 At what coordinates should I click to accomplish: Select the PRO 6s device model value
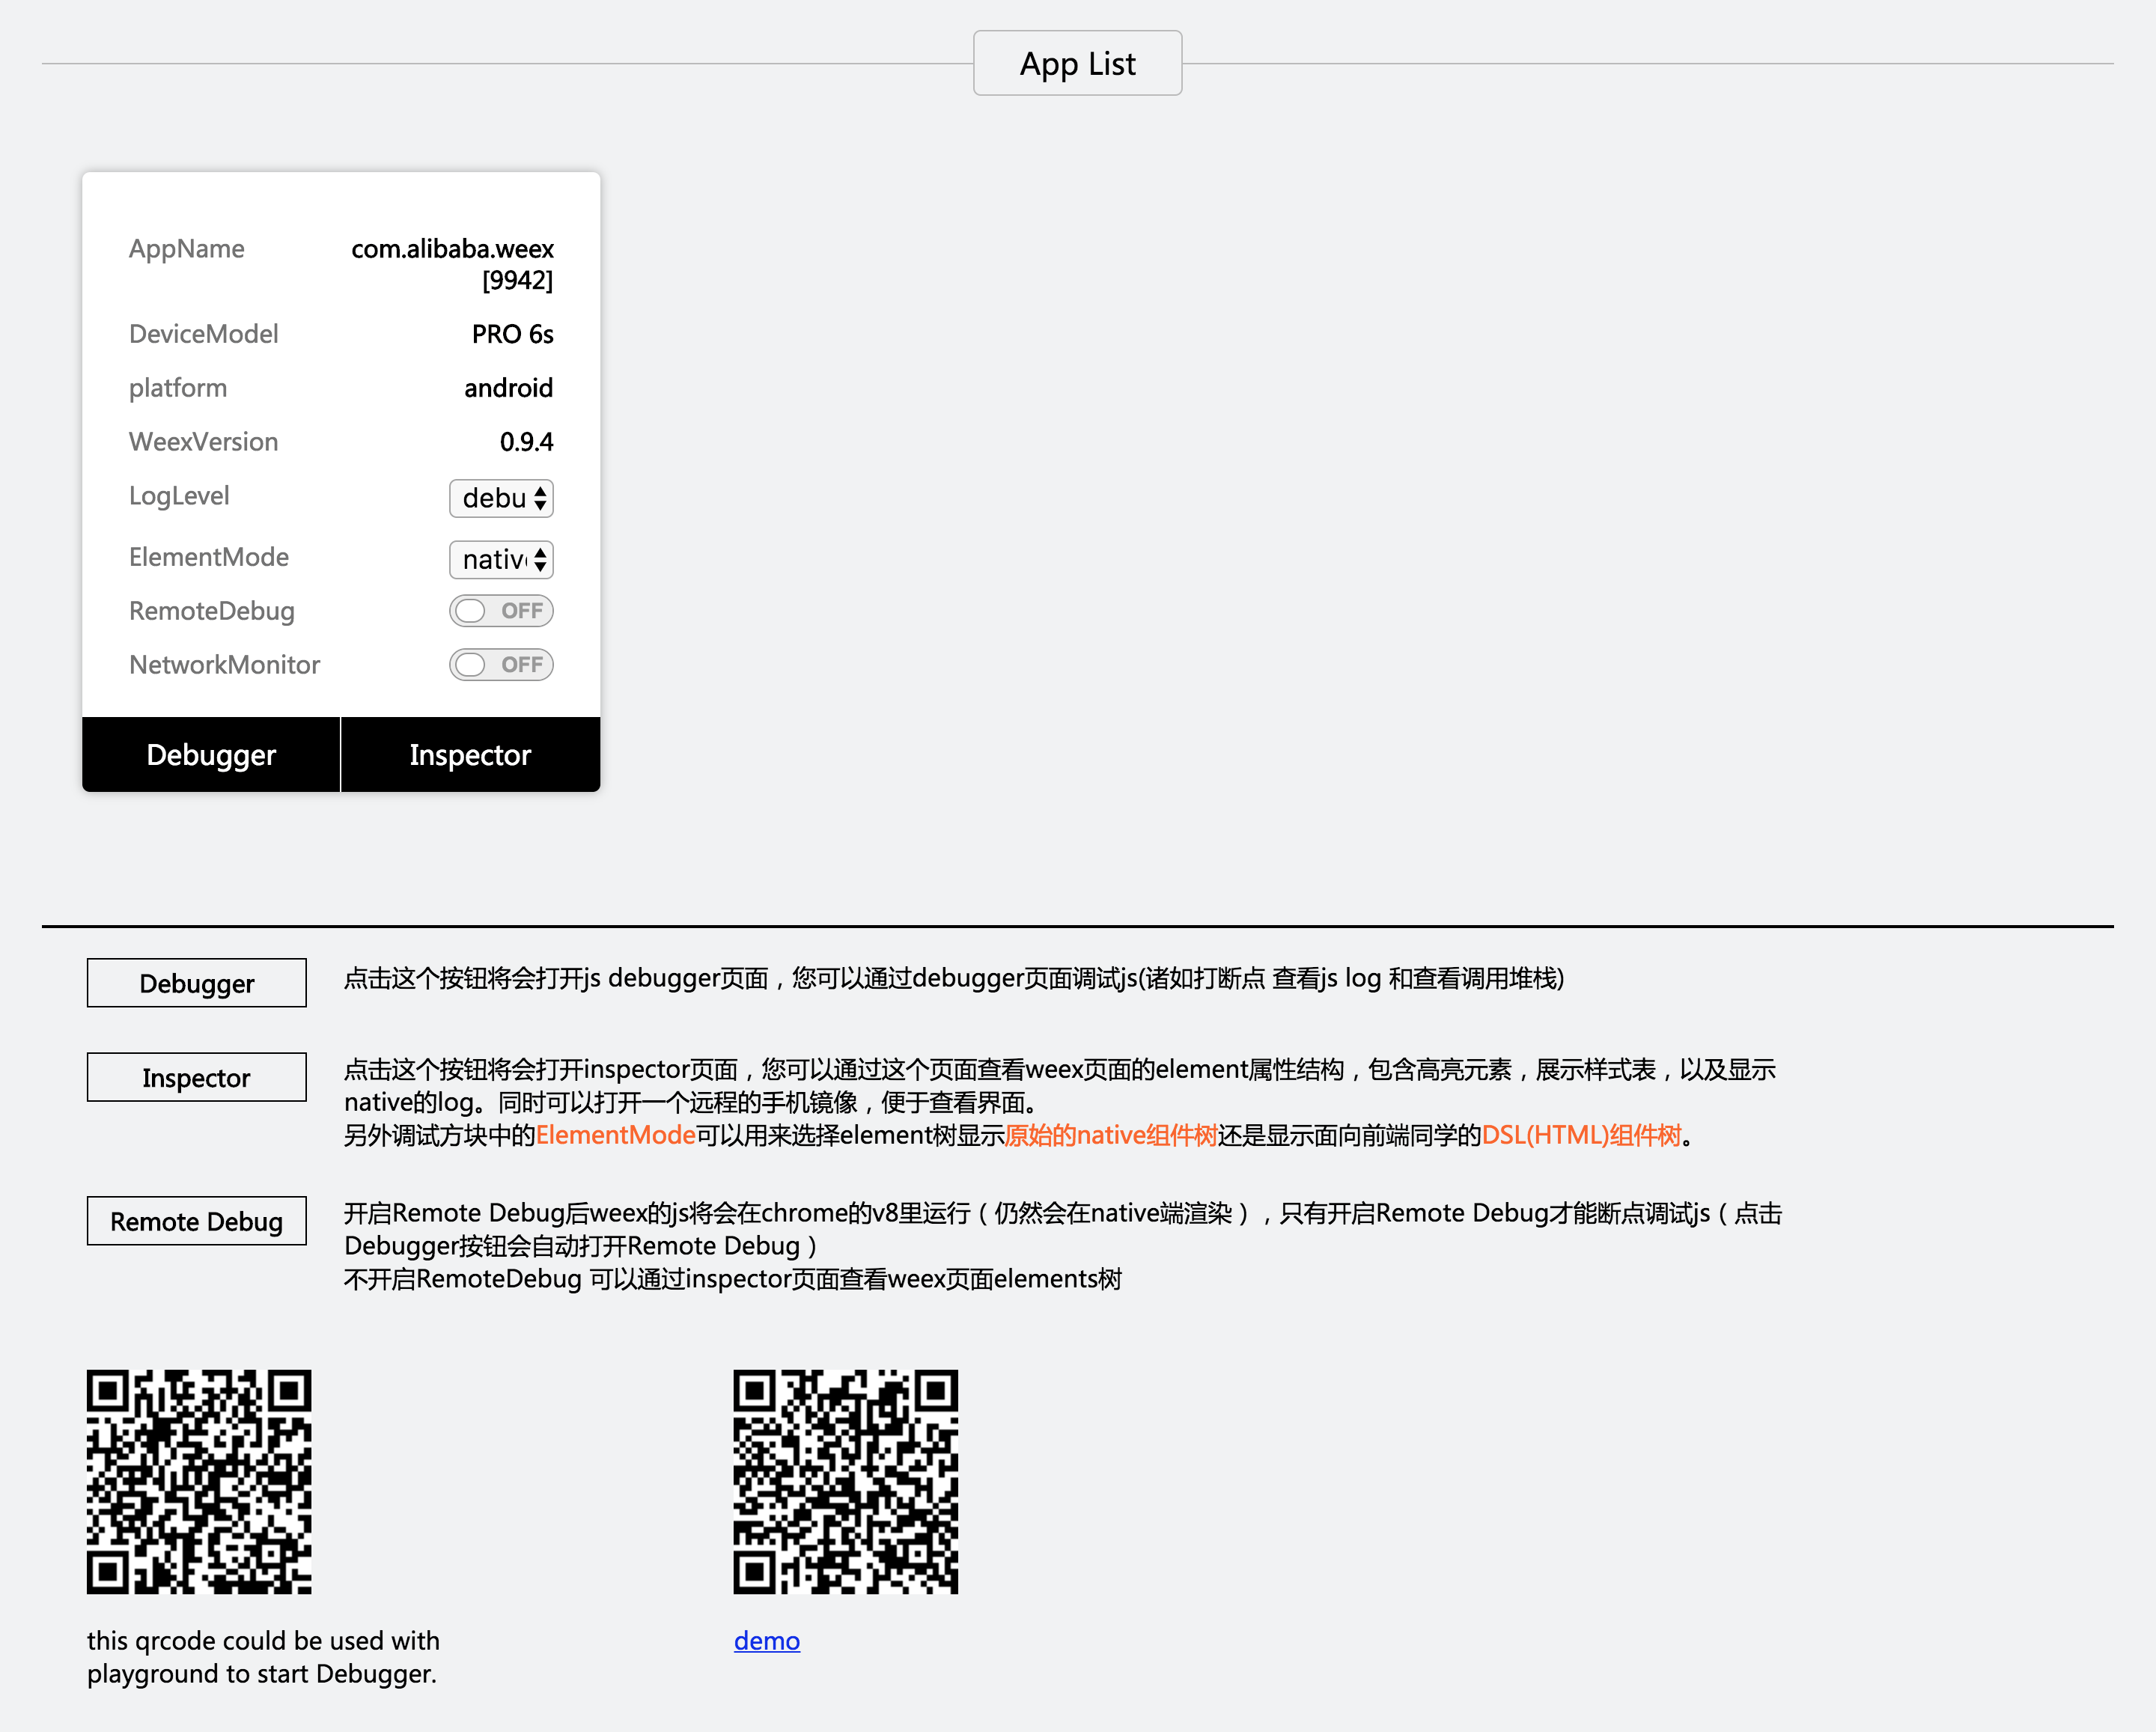(x=512, y=334)
